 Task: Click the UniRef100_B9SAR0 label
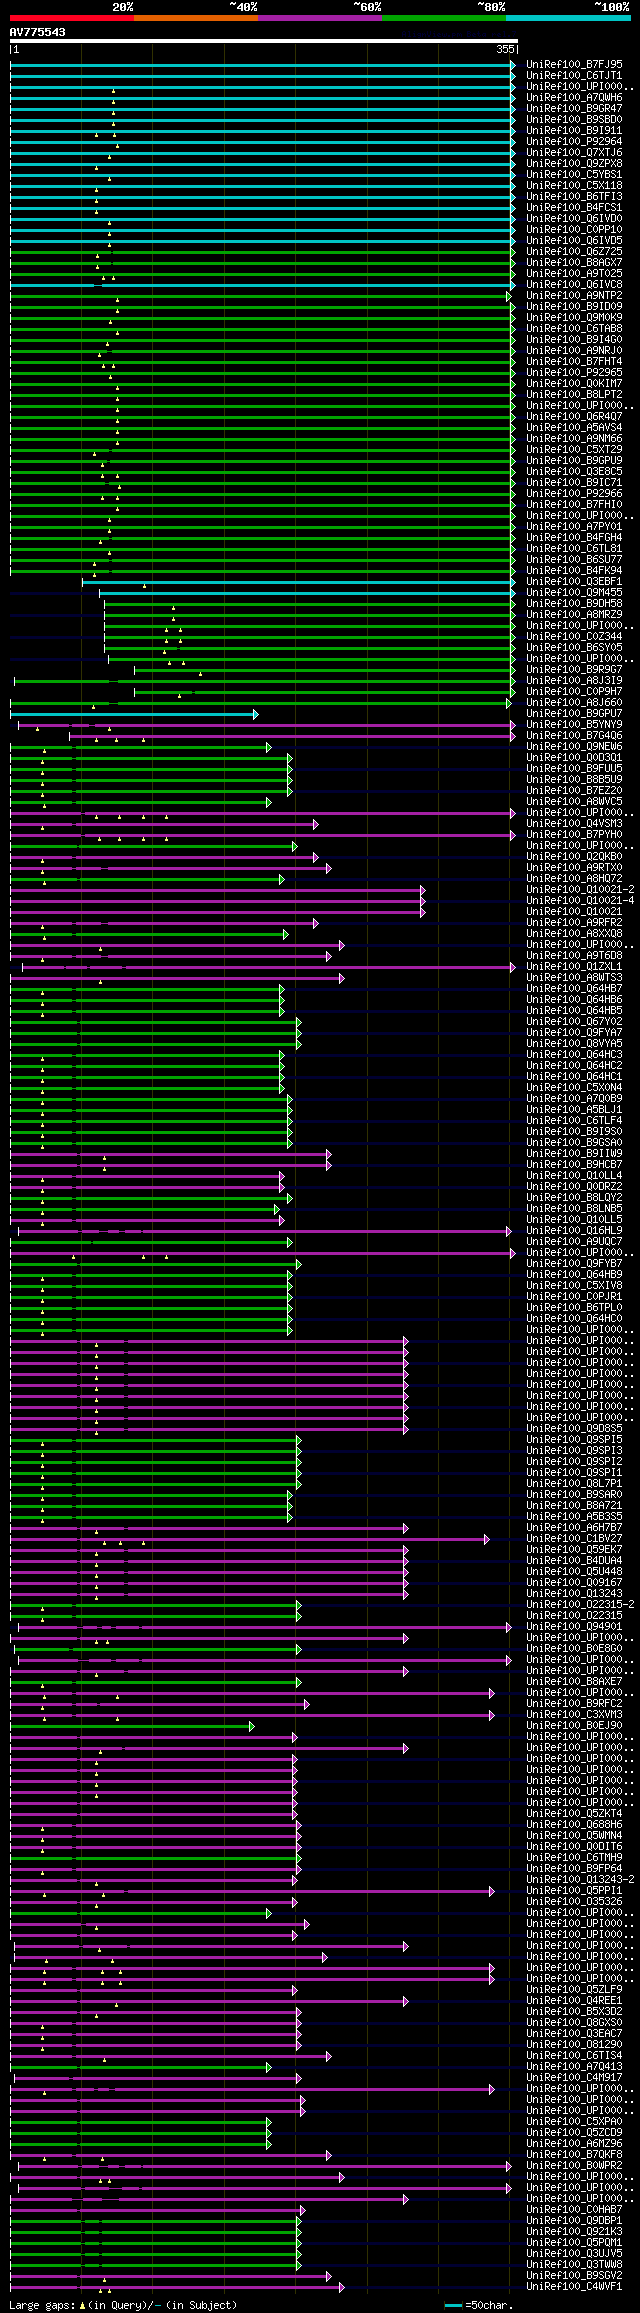(x=574, y=1494)
